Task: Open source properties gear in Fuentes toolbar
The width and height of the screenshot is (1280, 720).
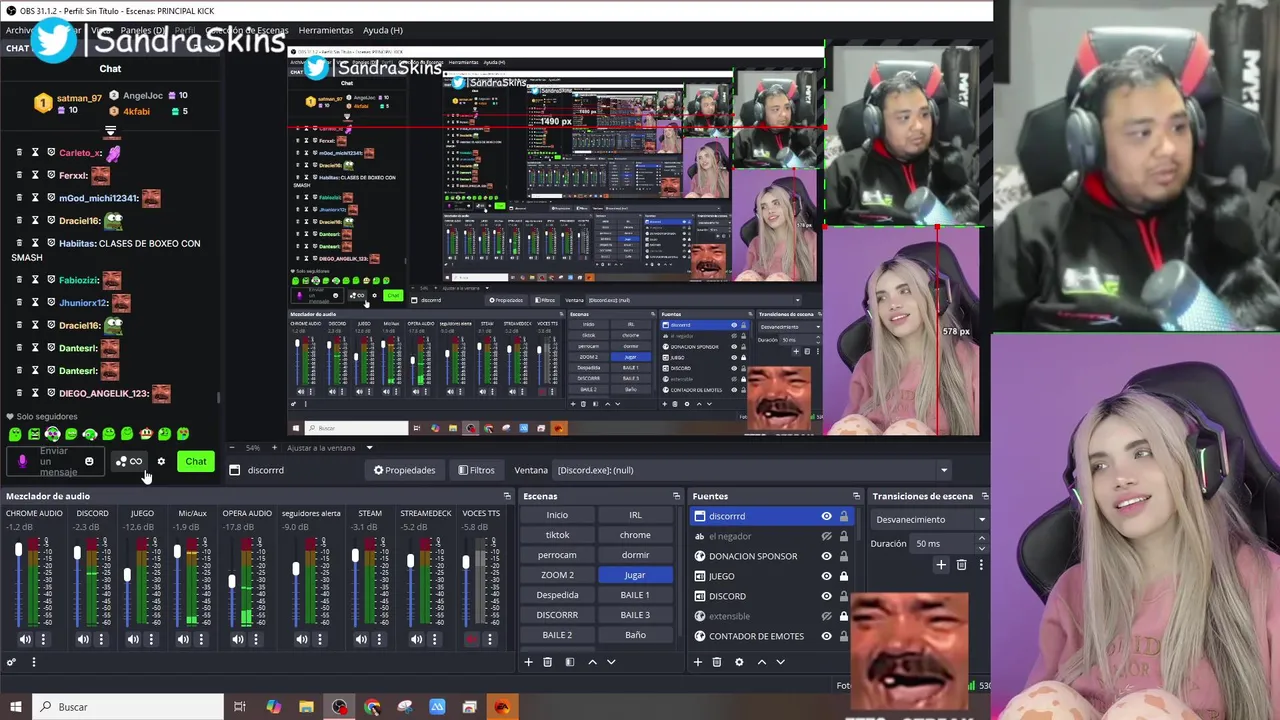Action: click(x=739, y=662)
